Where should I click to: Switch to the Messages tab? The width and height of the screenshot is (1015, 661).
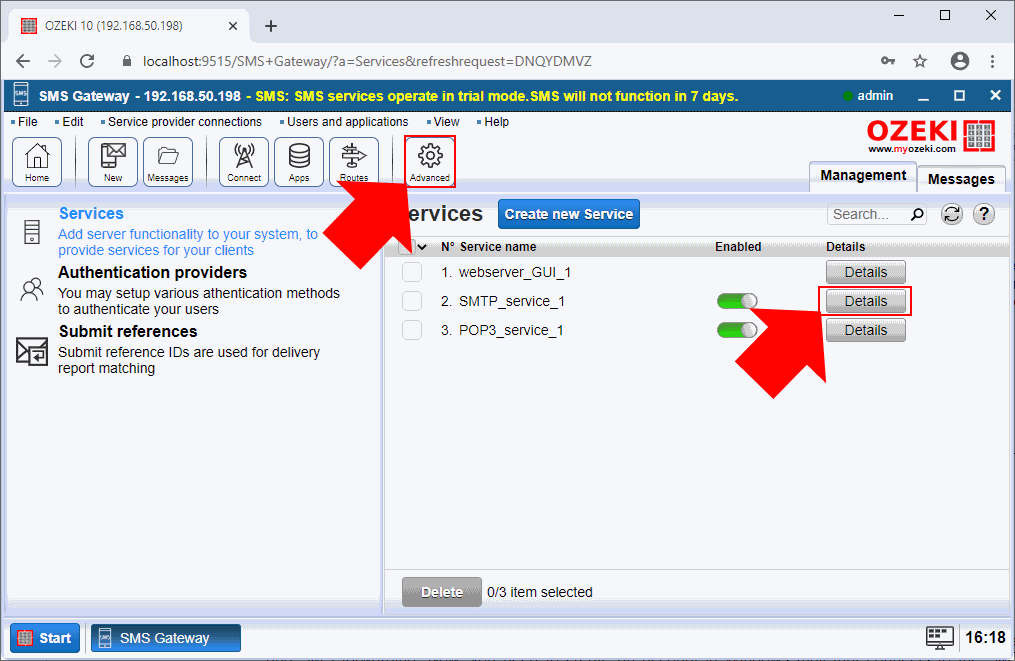click(961, 179)
